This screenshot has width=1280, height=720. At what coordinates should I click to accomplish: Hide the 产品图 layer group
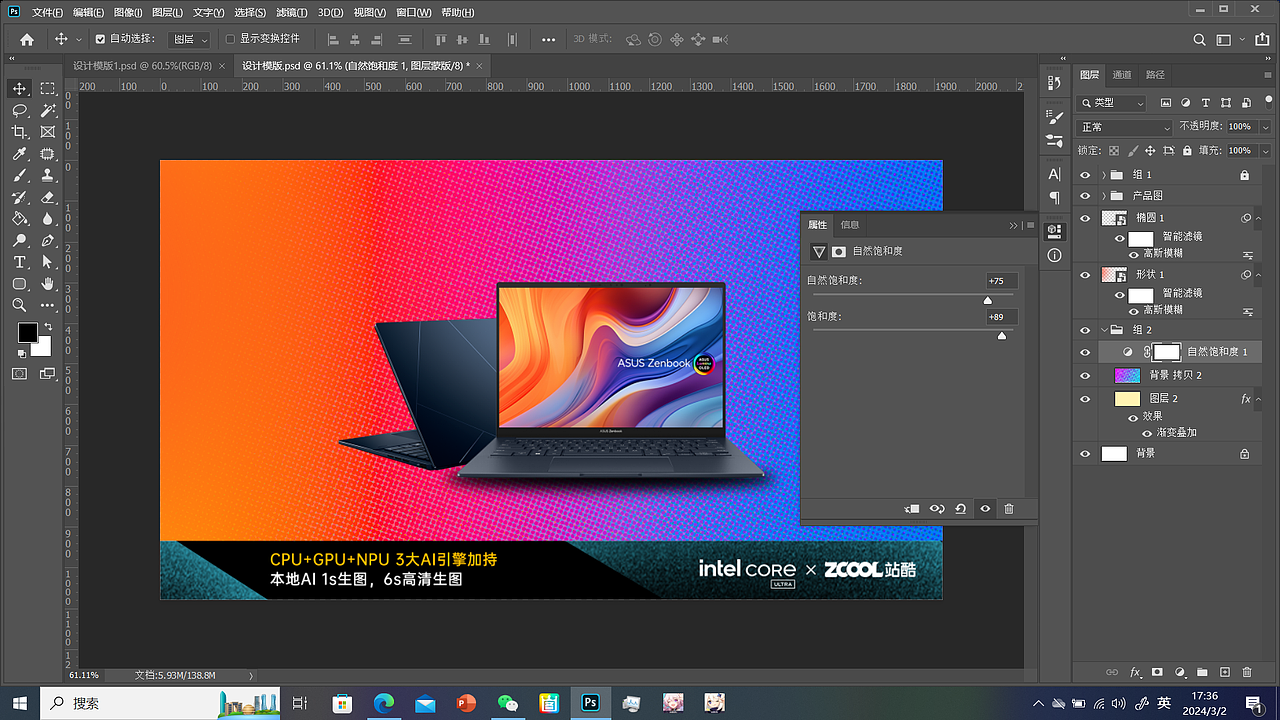click(x=1086, y=196)
